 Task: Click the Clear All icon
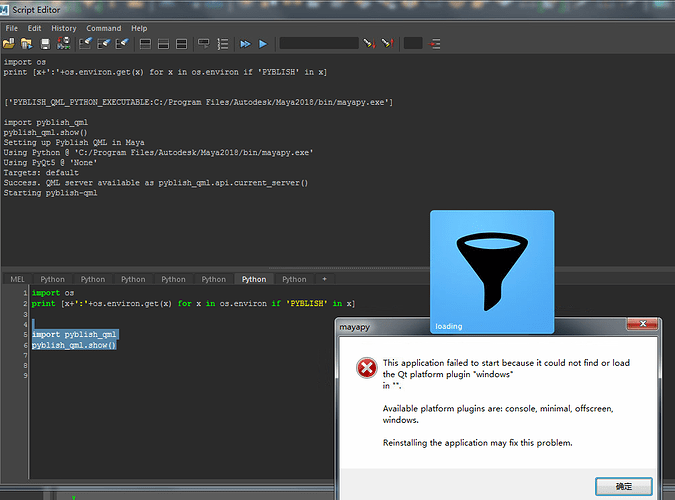click(x=122, y=43)
